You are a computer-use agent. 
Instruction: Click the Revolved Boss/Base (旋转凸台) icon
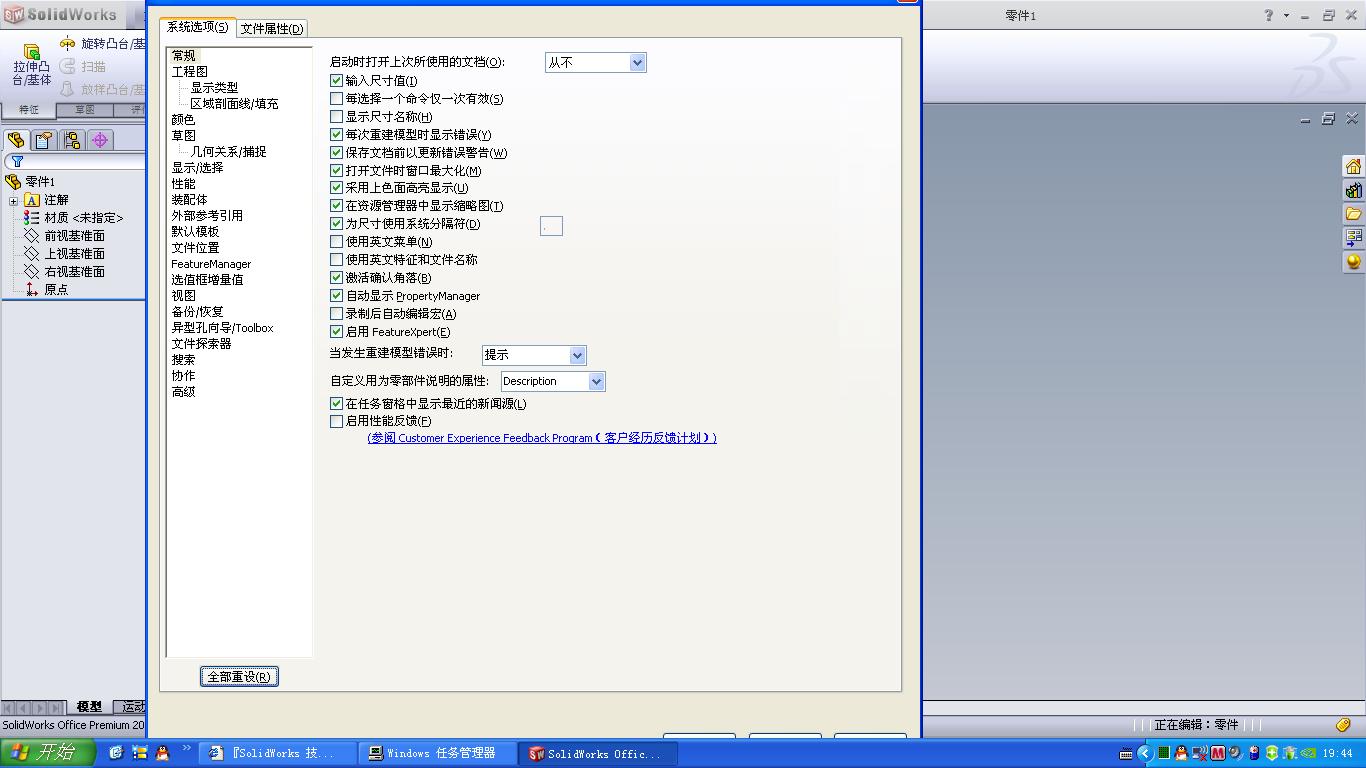tap(67, 43)
